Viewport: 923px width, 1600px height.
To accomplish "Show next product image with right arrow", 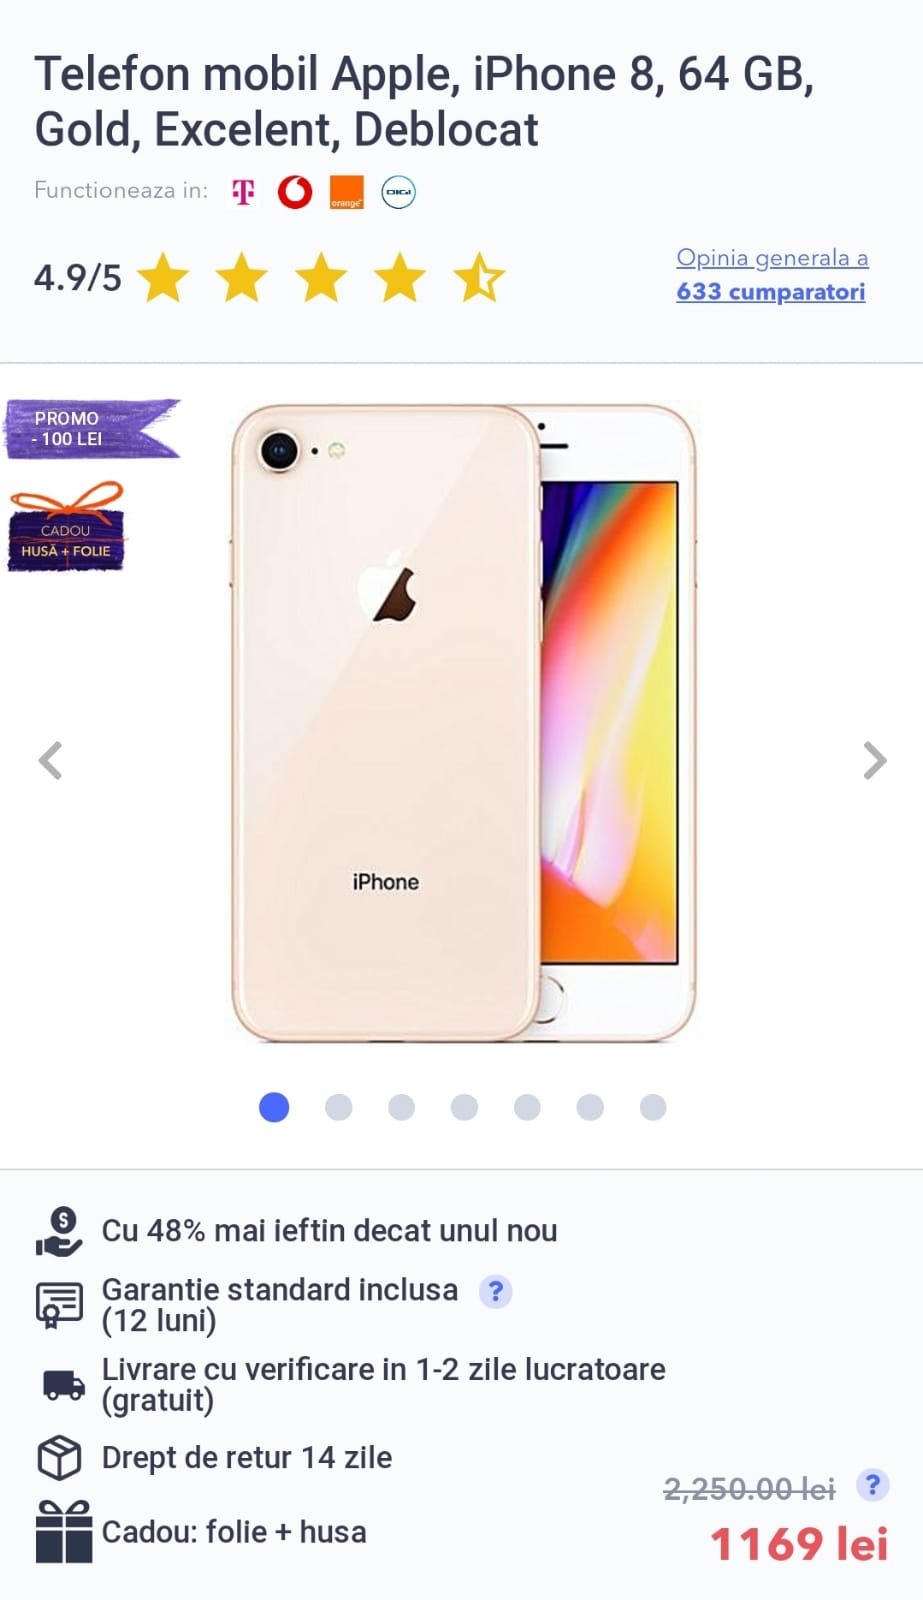I will coord(874,761).
